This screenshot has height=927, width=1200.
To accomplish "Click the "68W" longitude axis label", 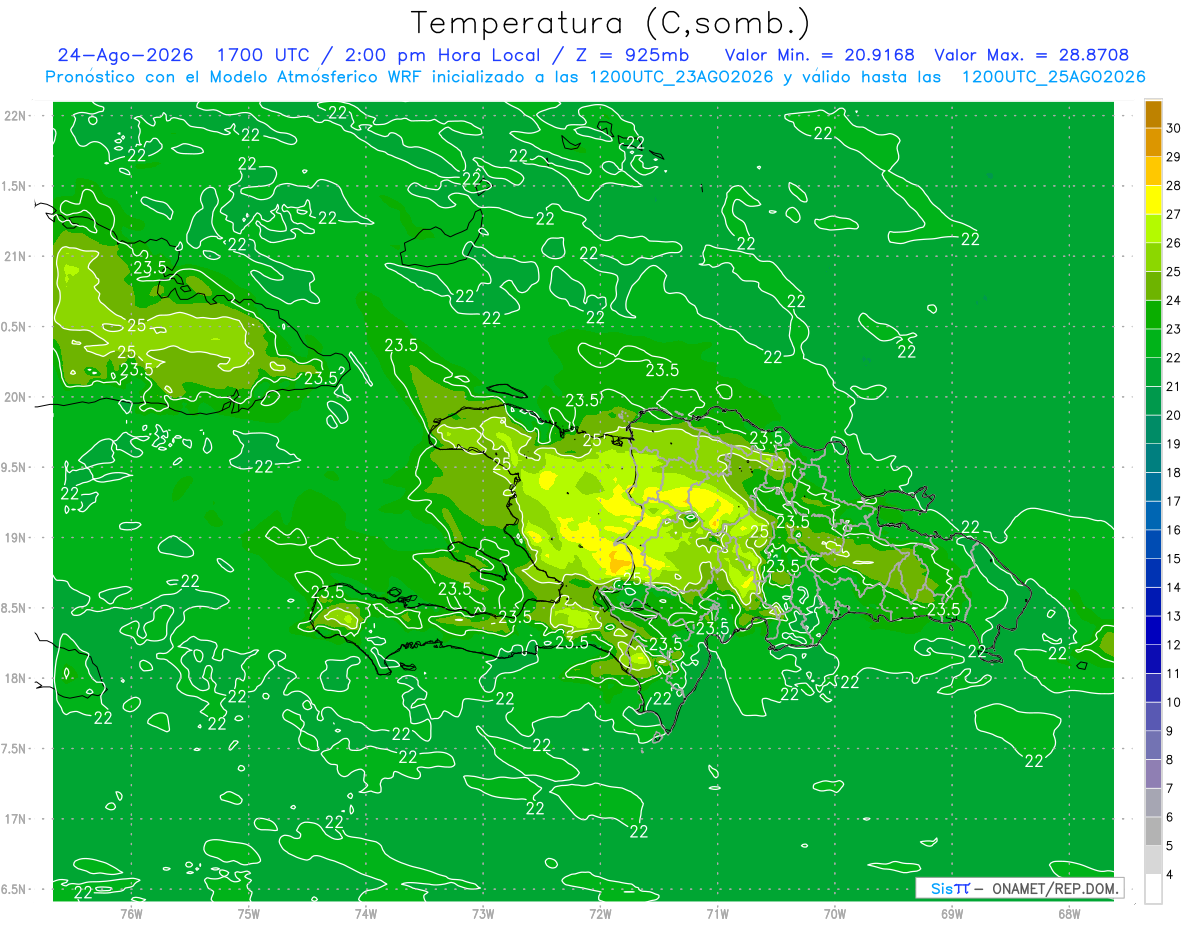I will 1068,913.
